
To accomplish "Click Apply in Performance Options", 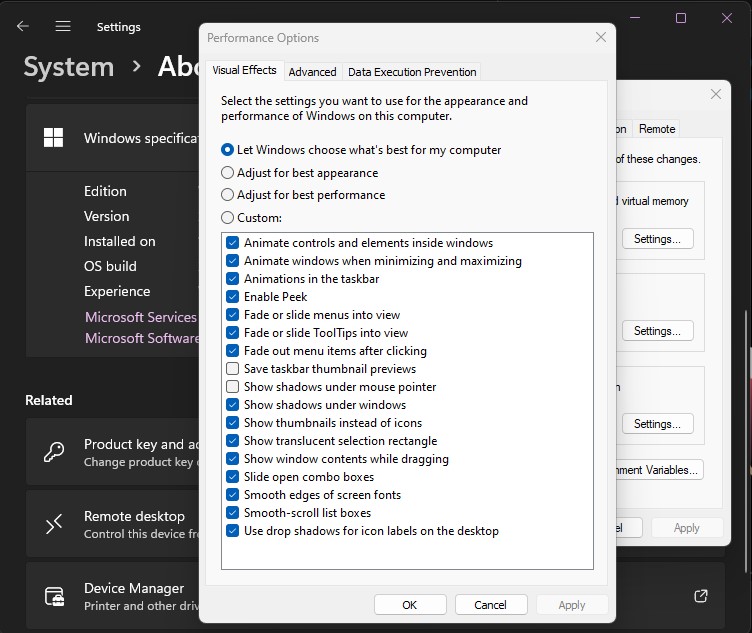I will point(572,605).
